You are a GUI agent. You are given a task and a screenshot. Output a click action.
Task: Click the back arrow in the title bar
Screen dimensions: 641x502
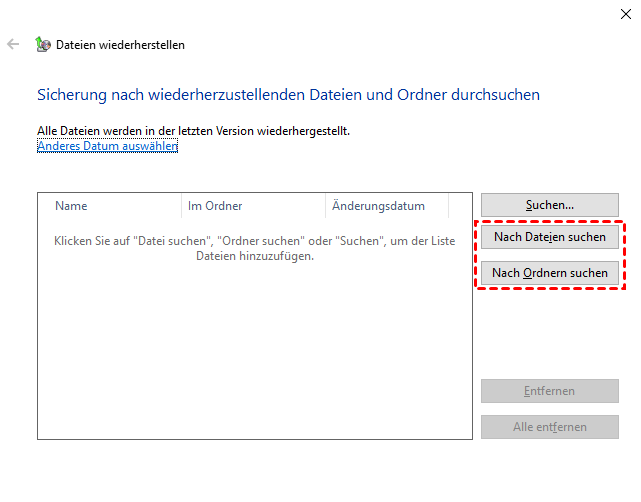point(13,45)
